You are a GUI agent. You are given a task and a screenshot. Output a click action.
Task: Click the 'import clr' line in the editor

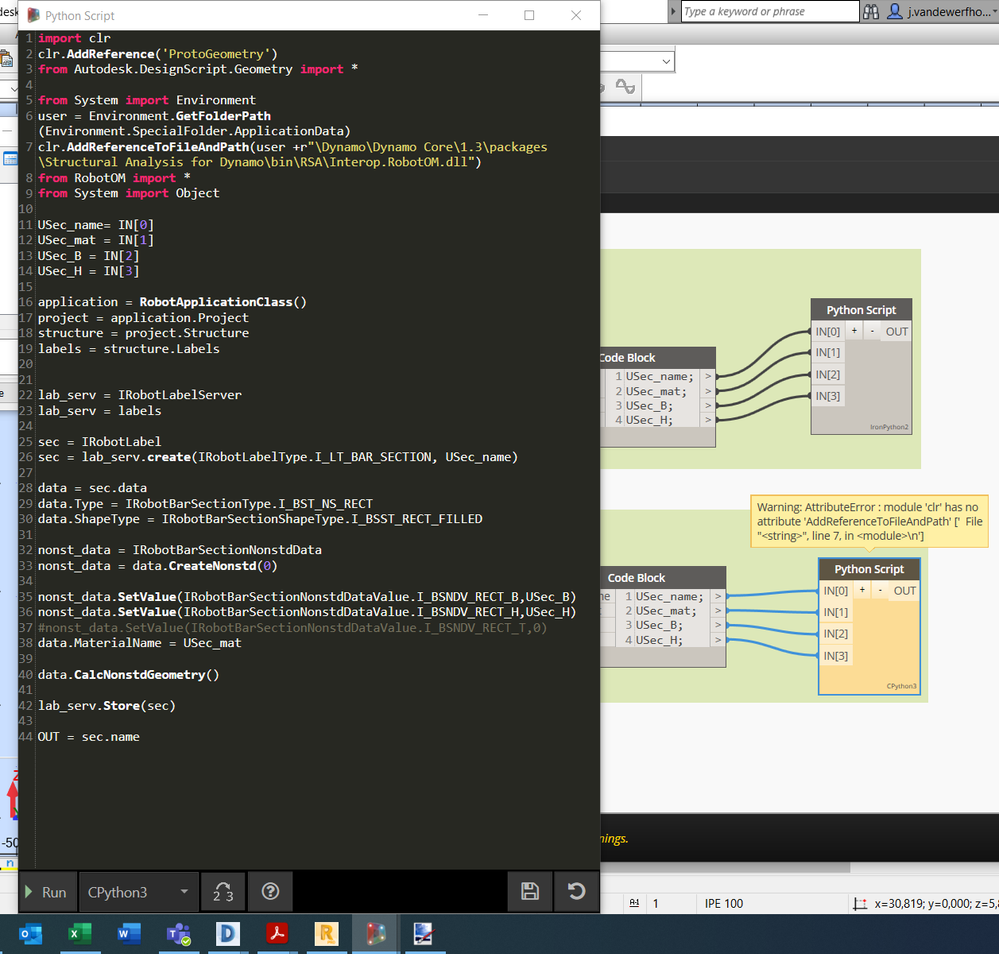(74, 38)
